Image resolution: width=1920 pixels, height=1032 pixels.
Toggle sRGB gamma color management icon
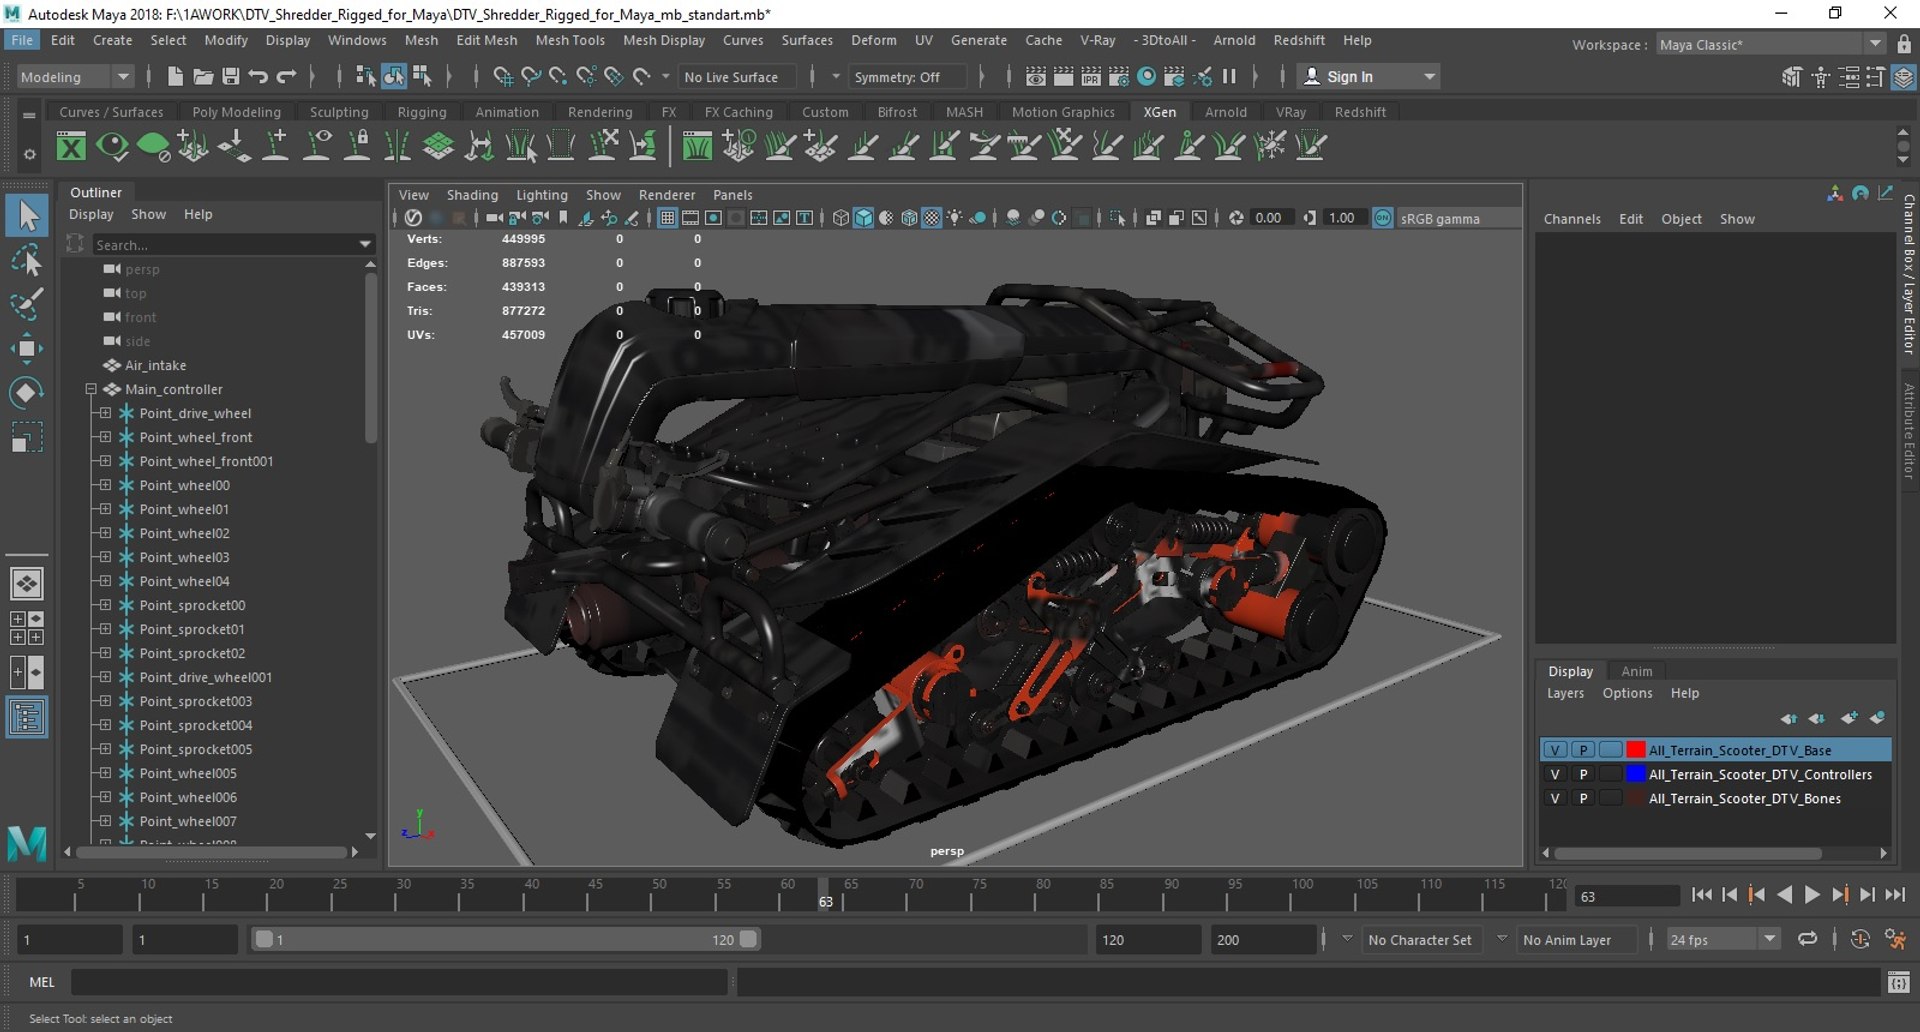(1382, 218)
